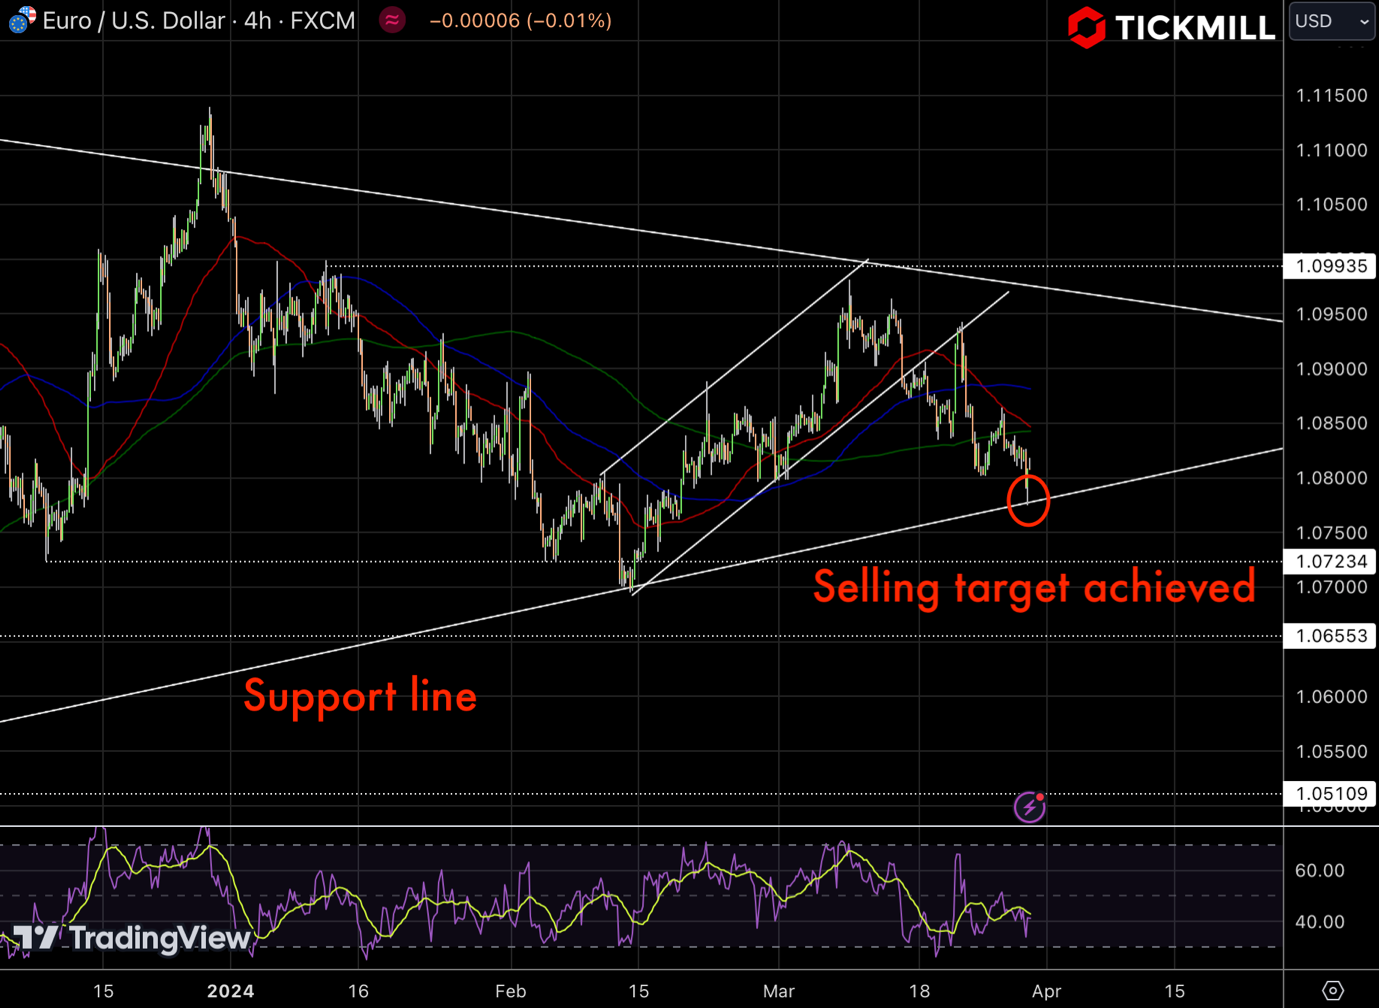Open the lightning bolt alerts icon
This screenshot has width=1379, height=1008.
(1030, 806)
